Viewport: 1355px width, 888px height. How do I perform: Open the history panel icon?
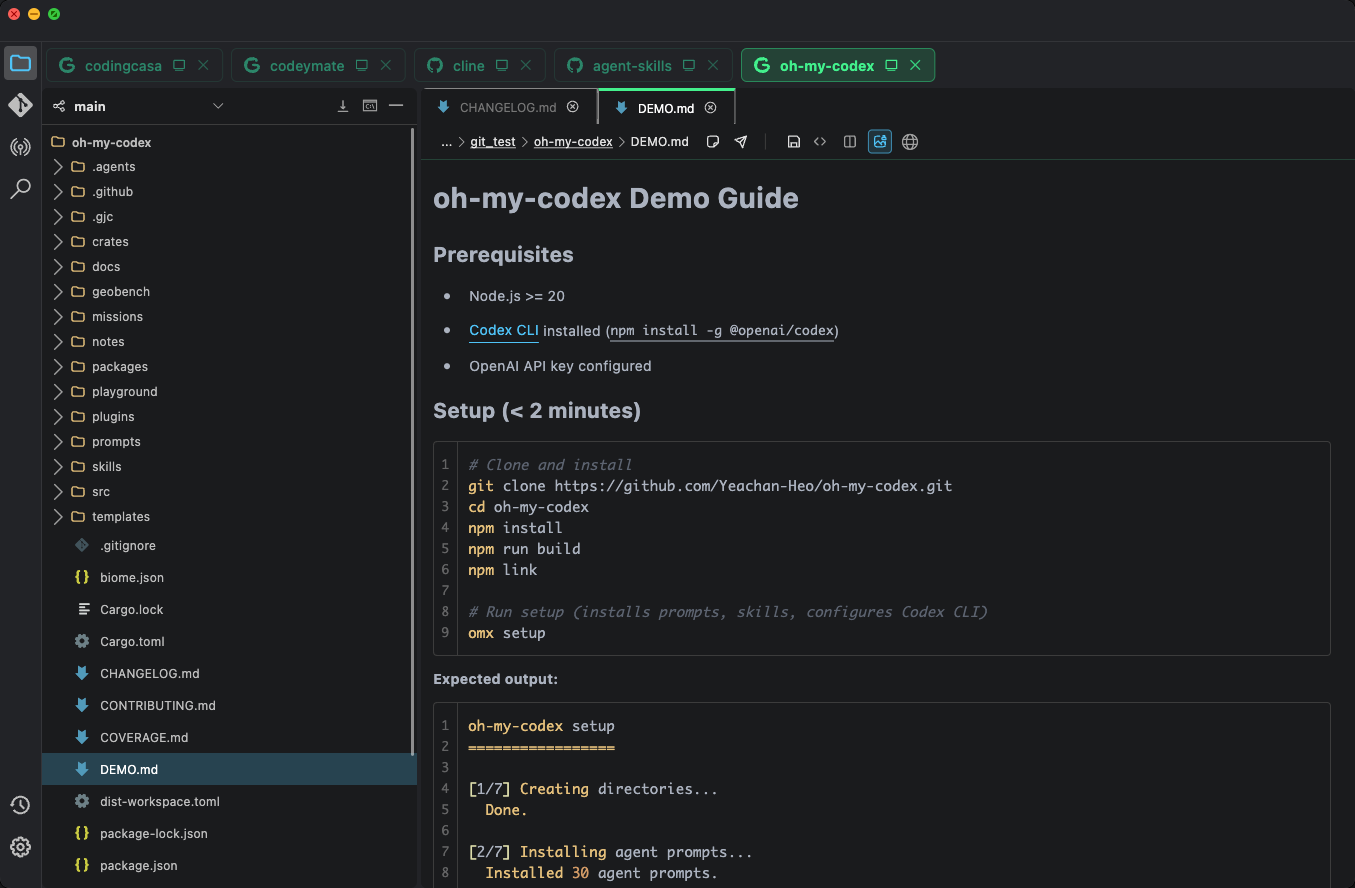[x=20, y=805]
